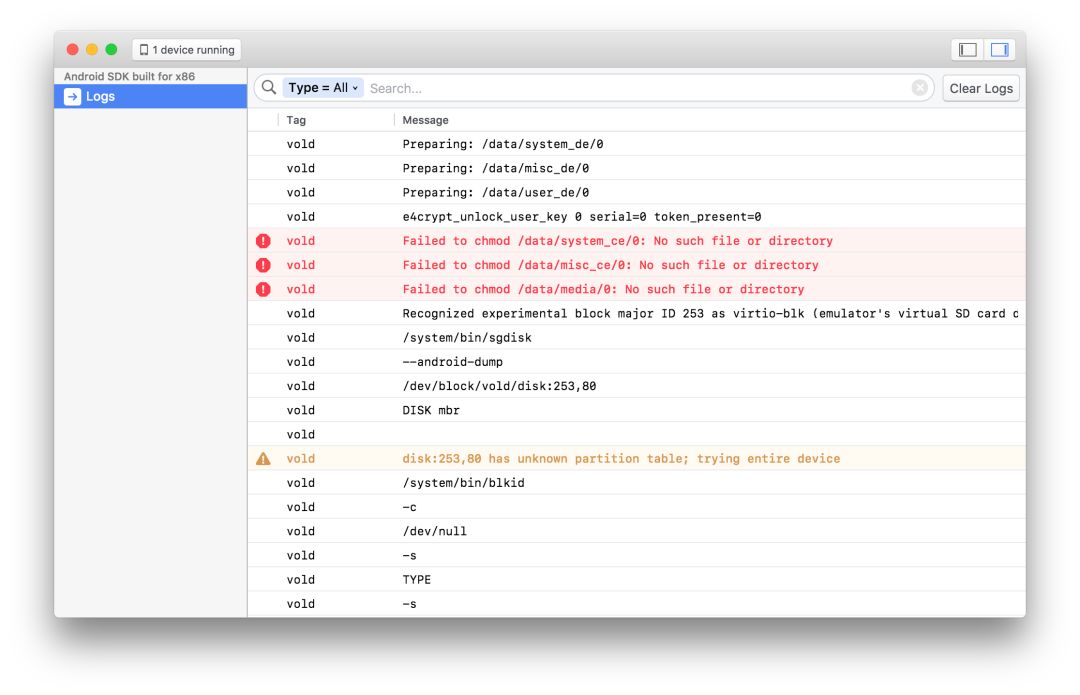
Task: Select Logs in the sidebar
Action: click(150, 96)
